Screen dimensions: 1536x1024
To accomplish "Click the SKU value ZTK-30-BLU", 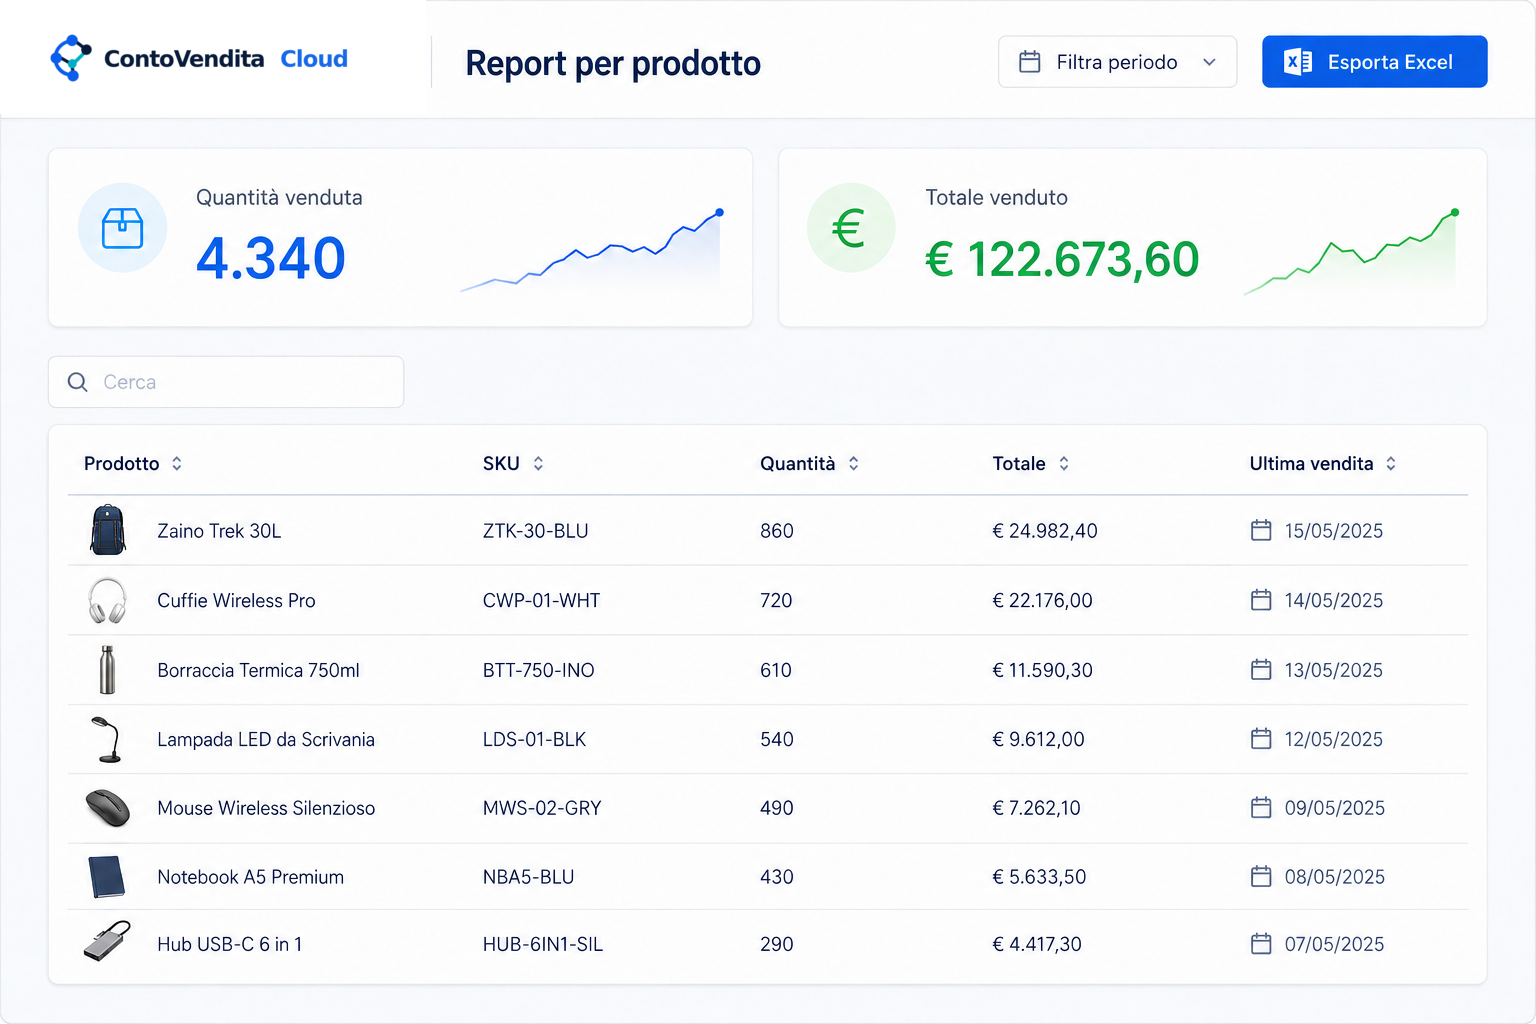I will [x=535, y=531].
